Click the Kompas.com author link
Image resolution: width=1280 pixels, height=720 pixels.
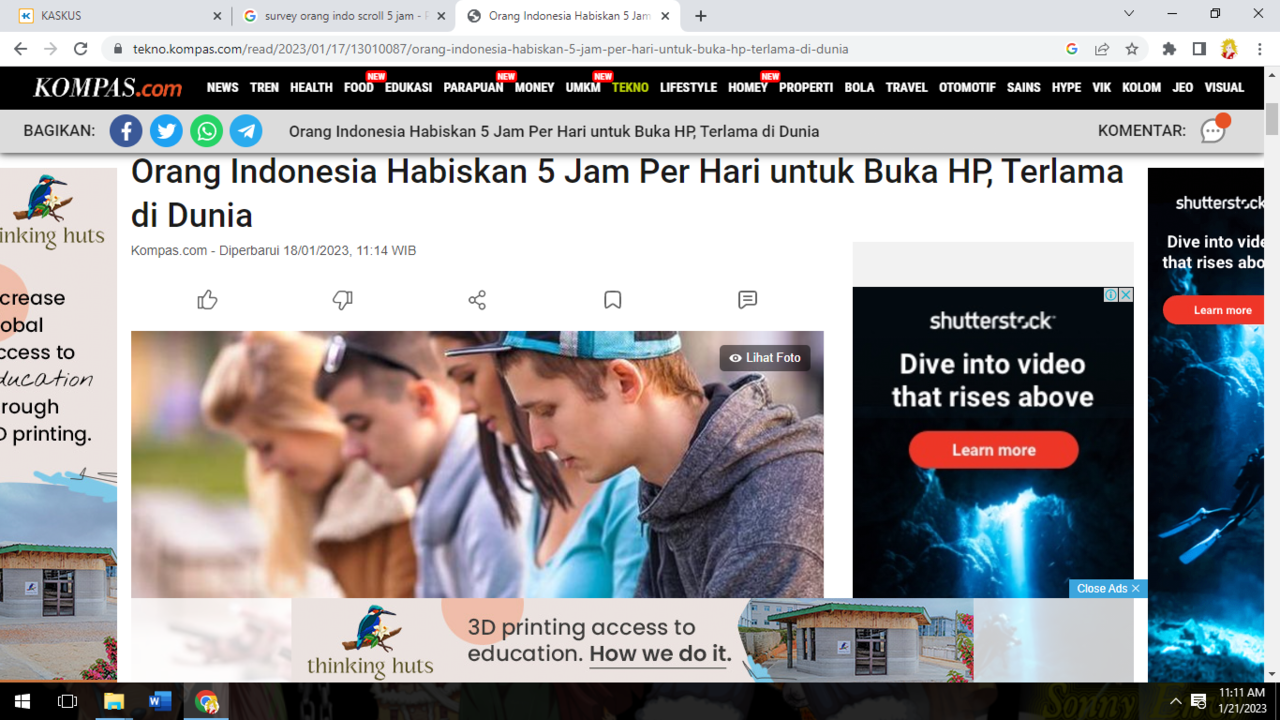point(169,251)
